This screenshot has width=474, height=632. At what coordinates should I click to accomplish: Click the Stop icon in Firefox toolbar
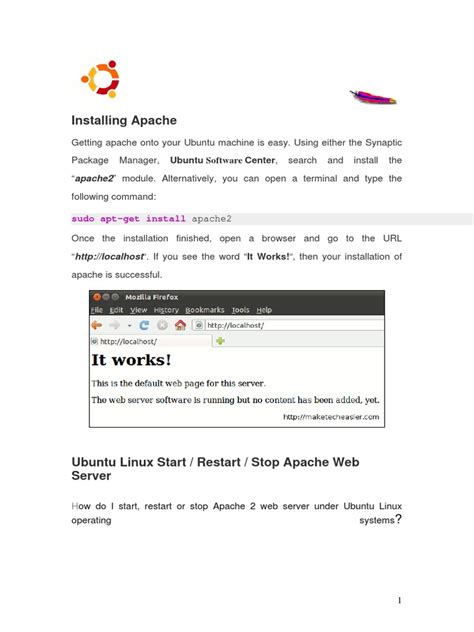coord(162,325)
